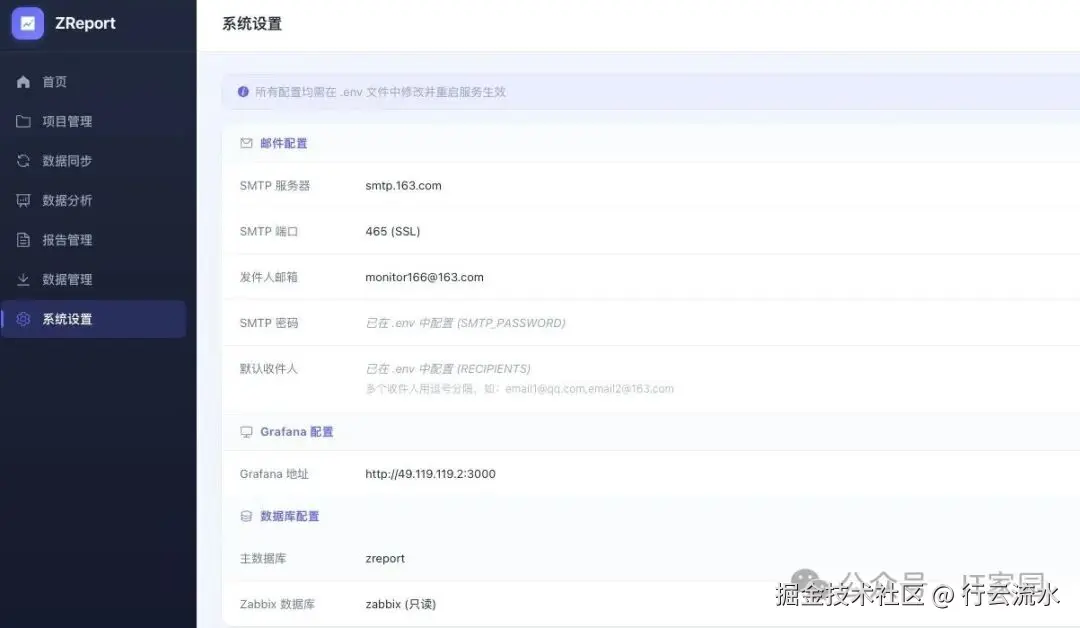Image resolution: width=1080 pixels, height=628 pixels.
Task: Click the monitor icon next to Grafana 配置
Action: [x=246, y=432]
